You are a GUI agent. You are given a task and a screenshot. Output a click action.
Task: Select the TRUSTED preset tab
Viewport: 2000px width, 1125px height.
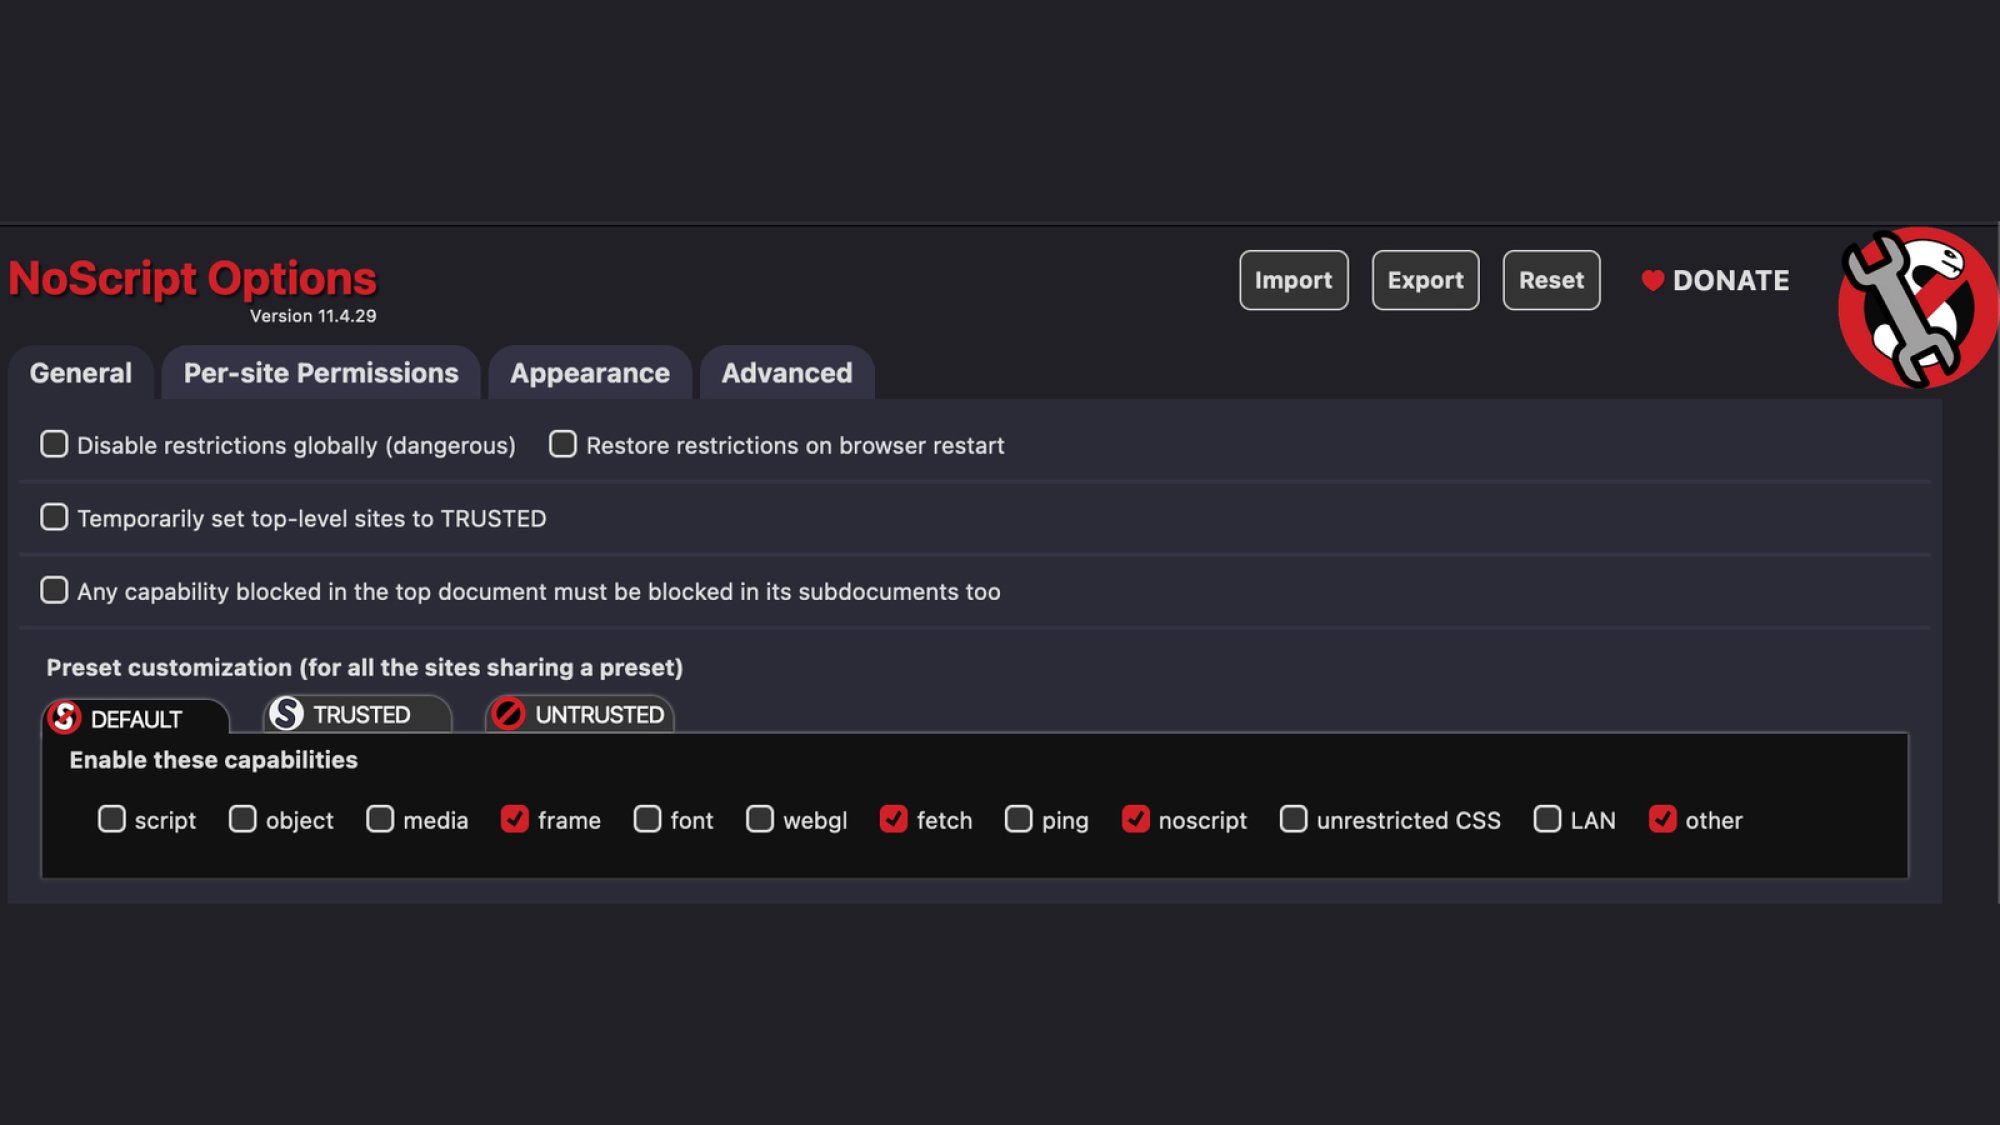[x=358, y=714]
